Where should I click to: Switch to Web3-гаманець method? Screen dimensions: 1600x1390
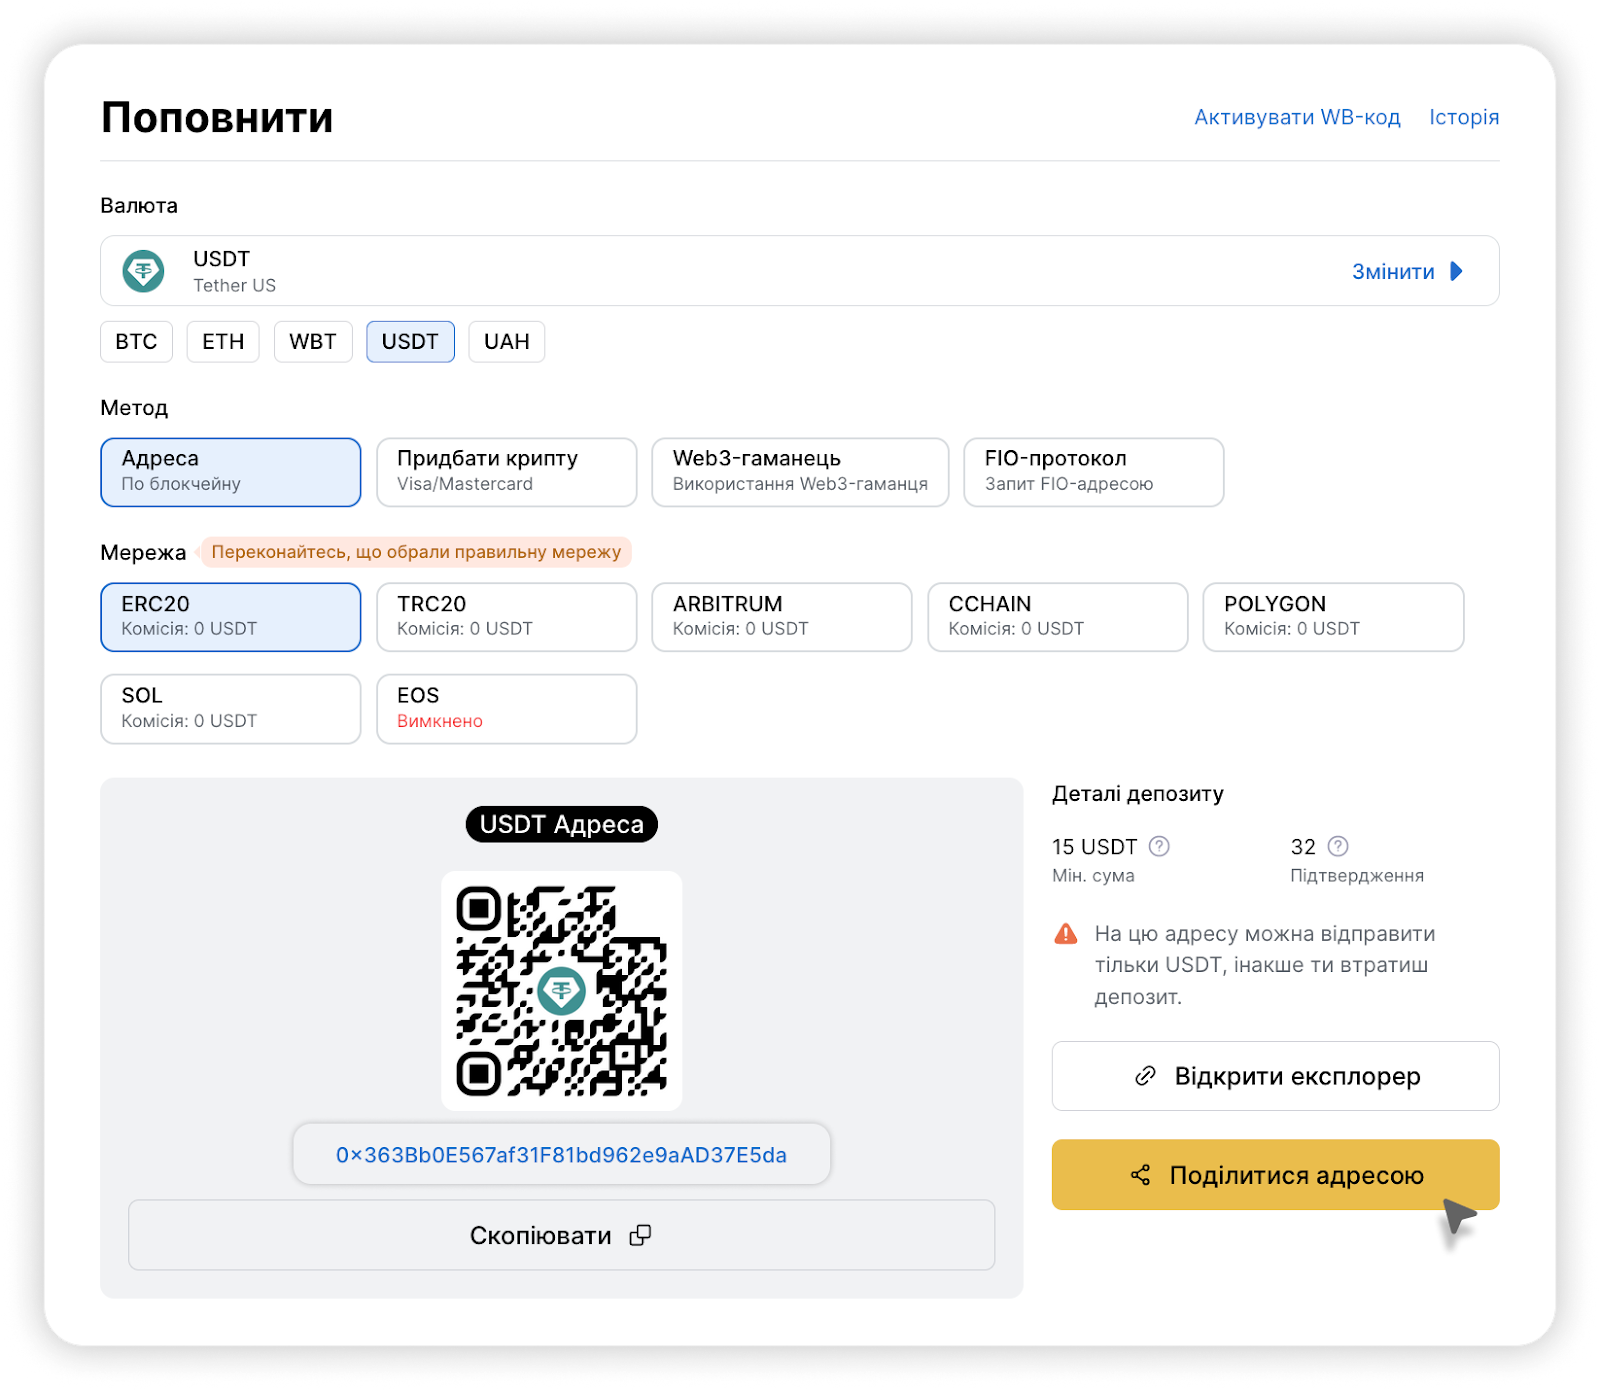pyautogui.click(x=799, y=472)
